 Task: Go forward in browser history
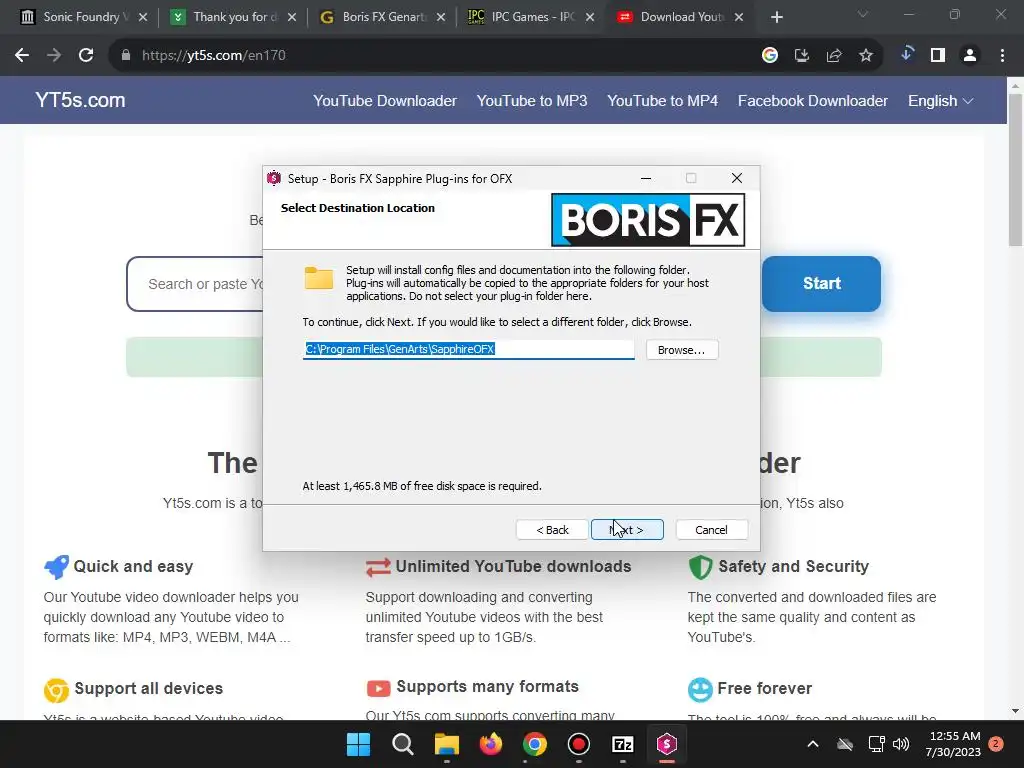(54, 56)
